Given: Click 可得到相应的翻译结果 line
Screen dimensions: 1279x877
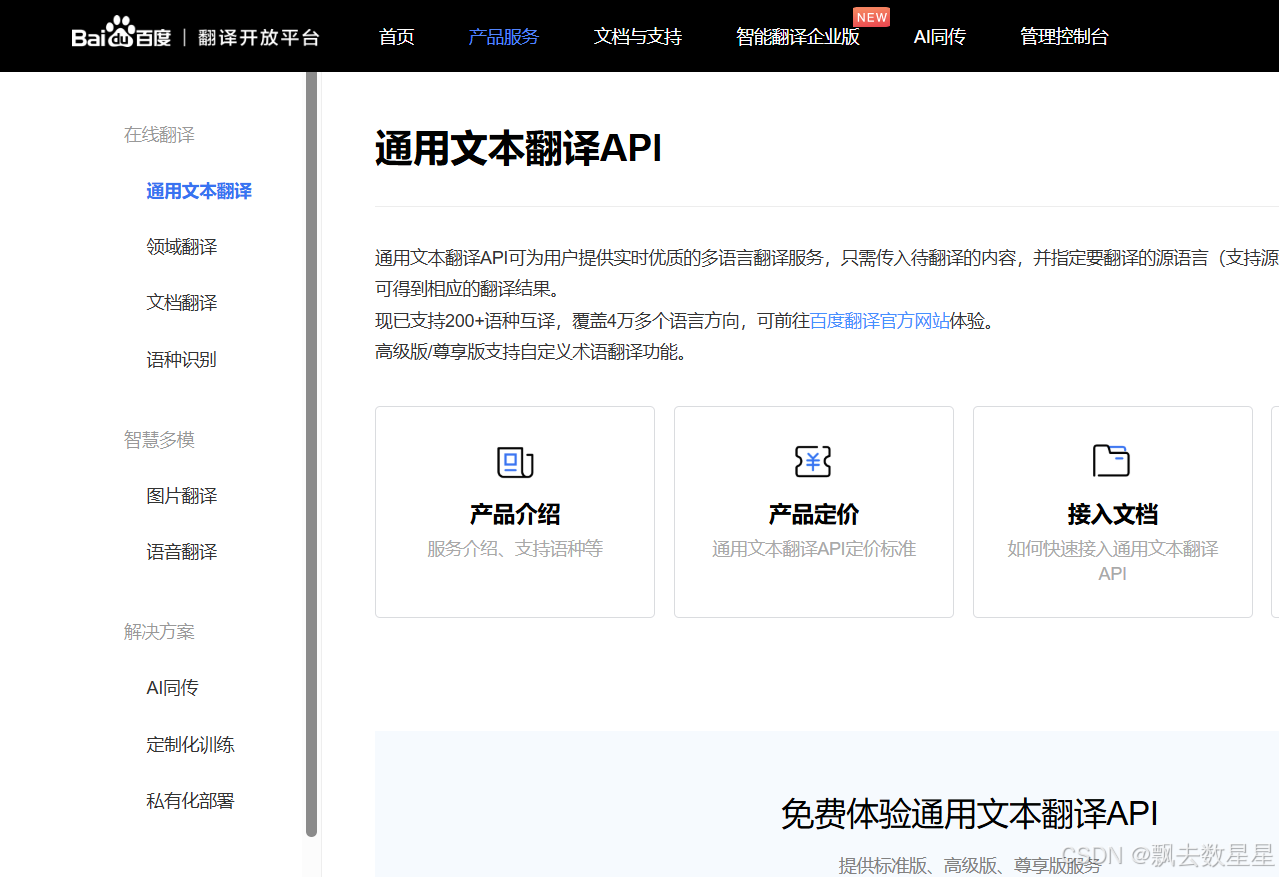Looking at the screenshot, I should (471, 289).
